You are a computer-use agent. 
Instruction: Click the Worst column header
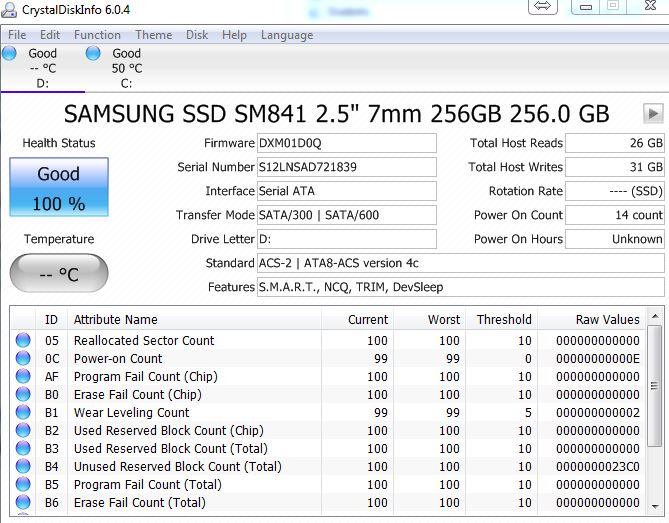click(x=429, y=319)
